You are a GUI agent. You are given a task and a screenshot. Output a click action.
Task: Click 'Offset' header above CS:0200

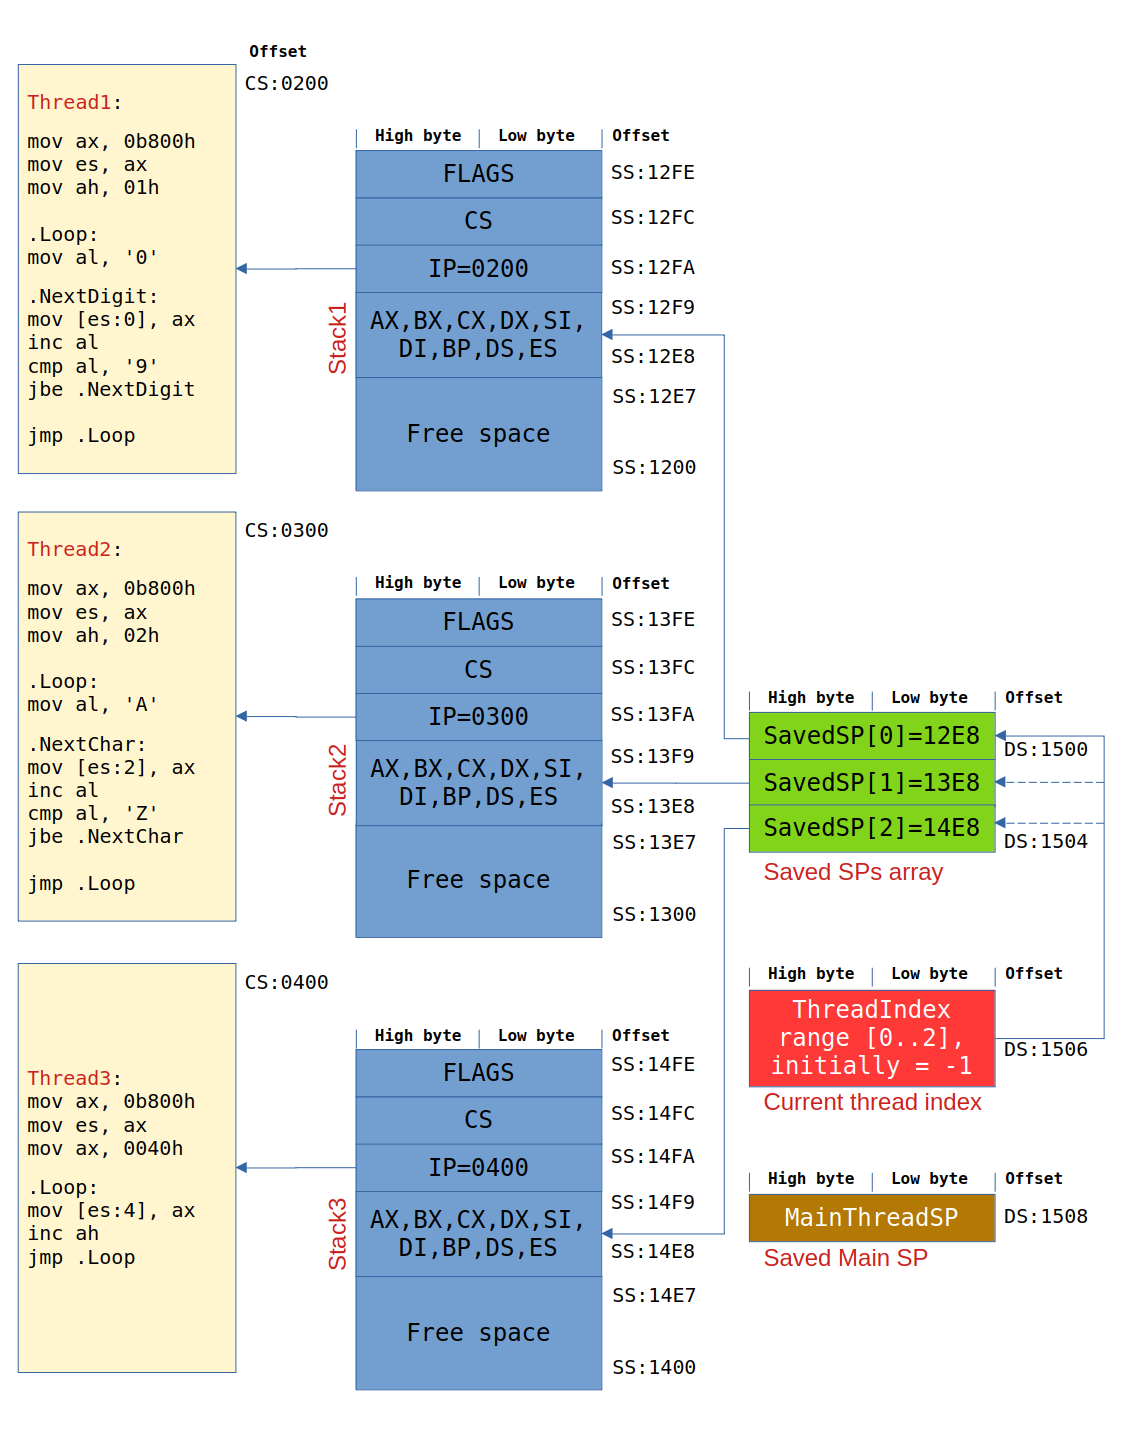click(x=278, y=52)
